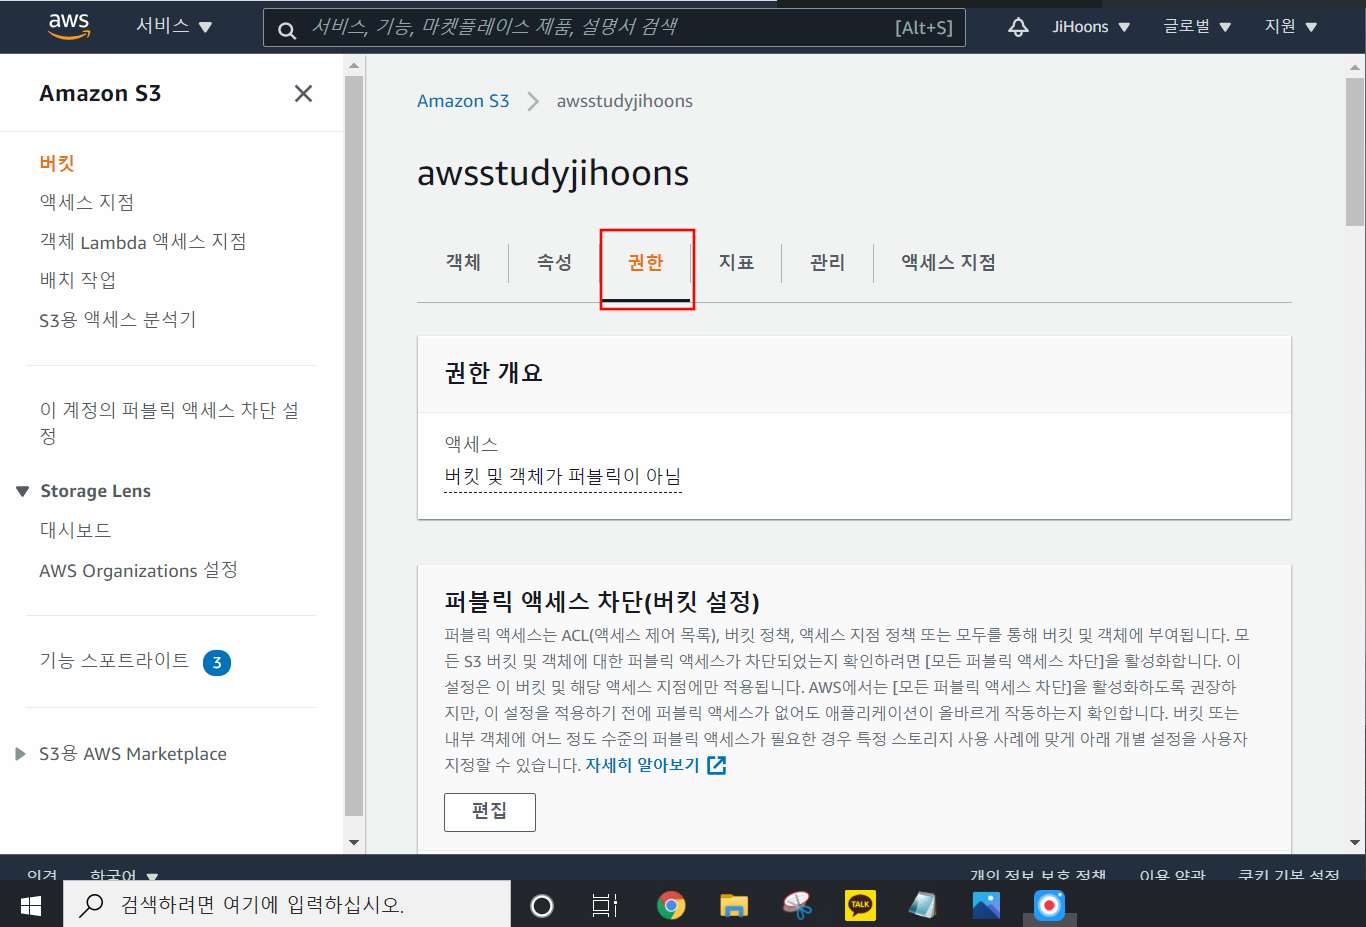Click the Amazon S3 breadcrumb link
The width and height of the screenshot is (1366, 927).
pos(463,101)
